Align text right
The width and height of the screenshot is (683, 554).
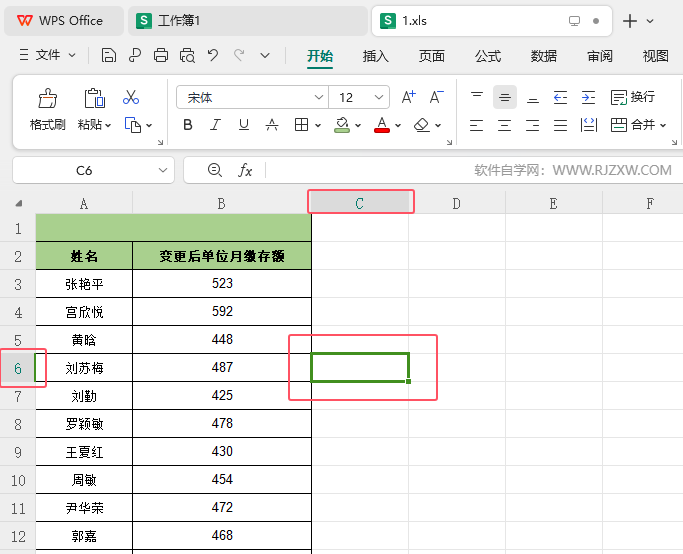click(x=532, y=125)
